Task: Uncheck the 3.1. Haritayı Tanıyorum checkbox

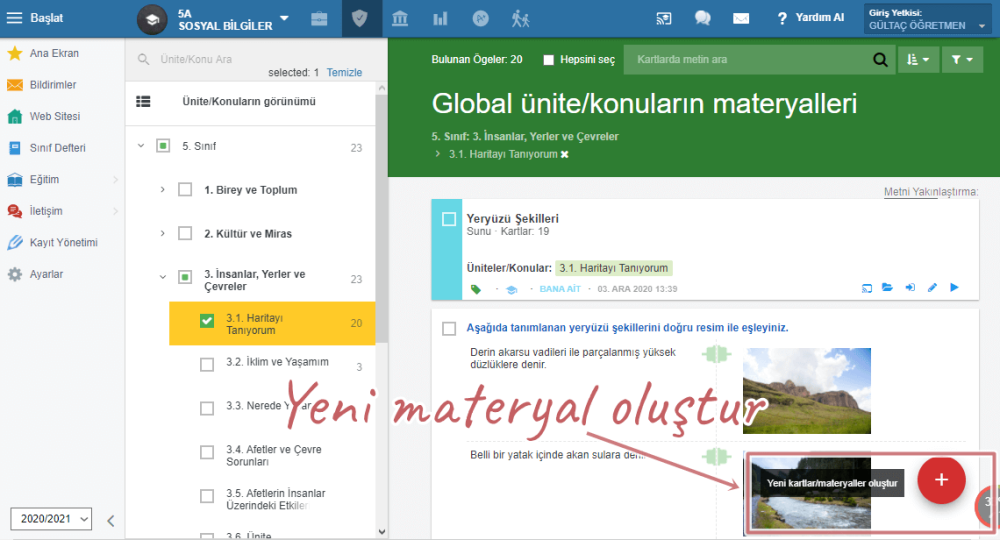Action: click(207, 321)
